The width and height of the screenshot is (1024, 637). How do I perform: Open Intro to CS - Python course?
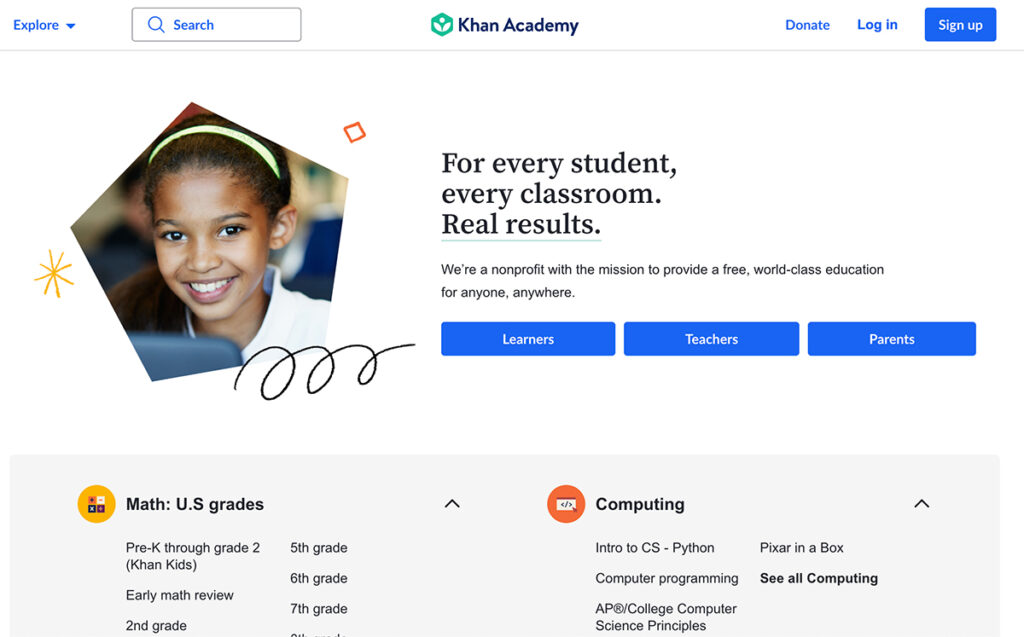pos(654,547)
